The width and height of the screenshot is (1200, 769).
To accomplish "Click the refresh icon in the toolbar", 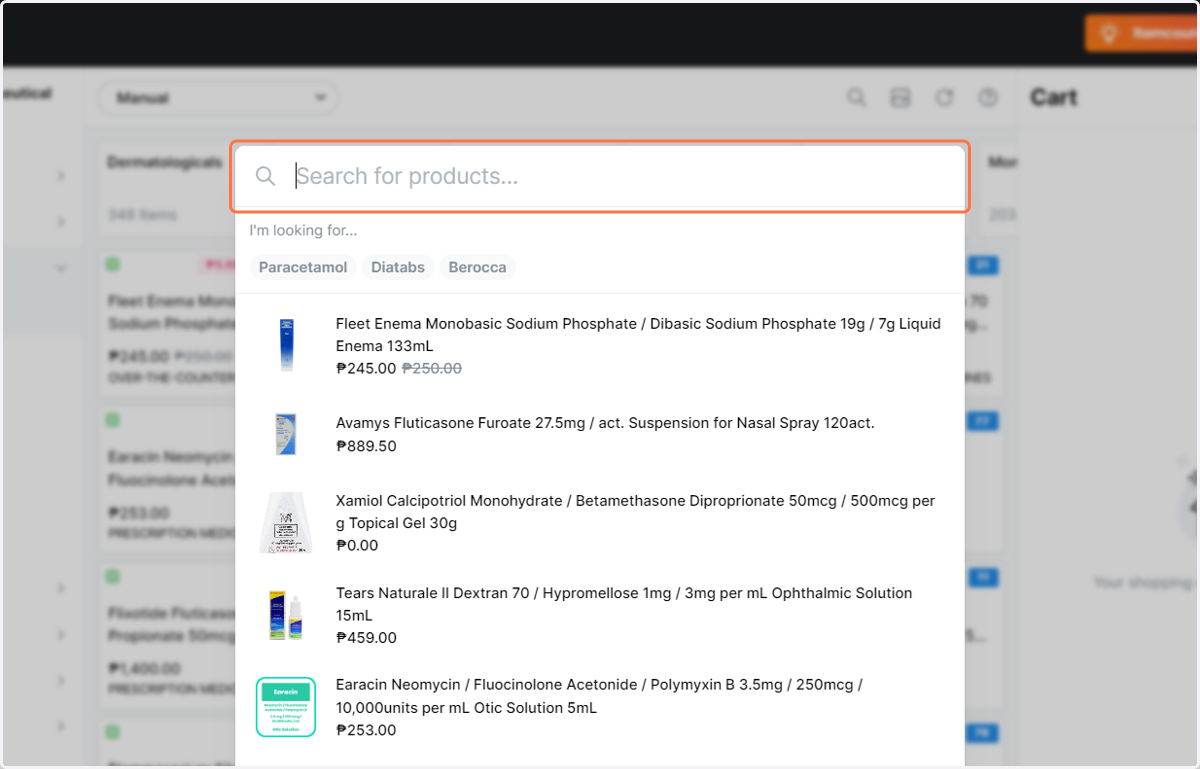I will pyautogui.click(x=944, y=97).
